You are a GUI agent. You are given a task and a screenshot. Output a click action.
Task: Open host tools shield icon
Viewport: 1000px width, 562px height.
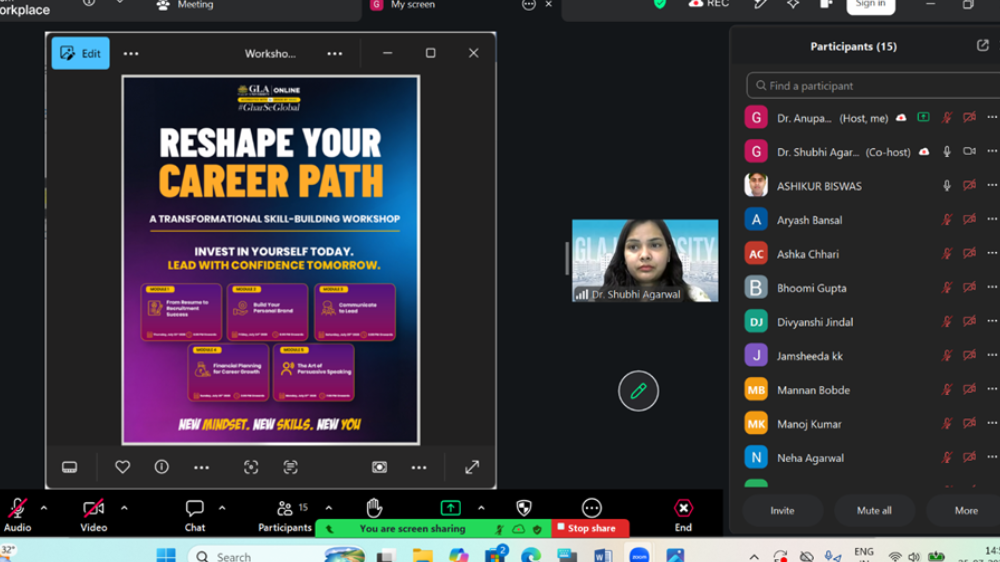[524, 508]
